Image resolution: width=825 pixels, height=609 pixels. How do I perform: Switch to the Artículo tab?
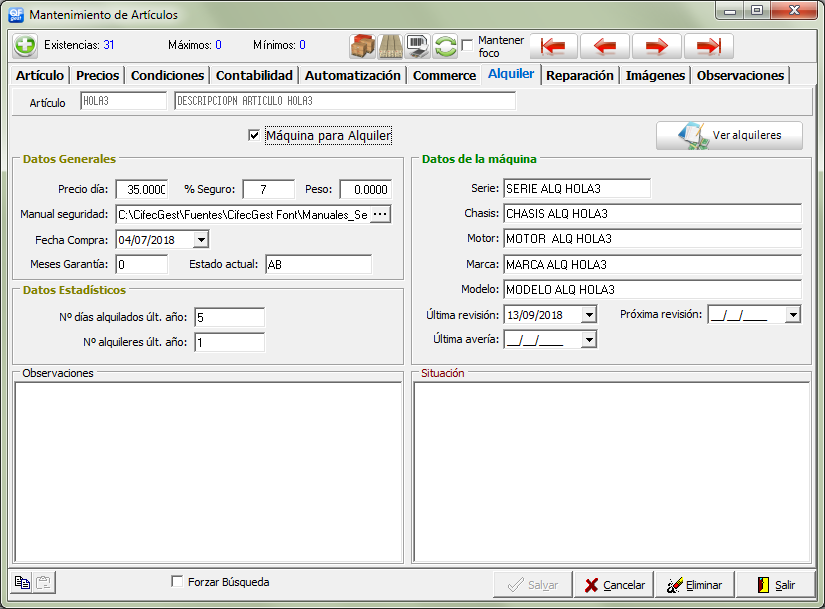[x=40, y=75]
